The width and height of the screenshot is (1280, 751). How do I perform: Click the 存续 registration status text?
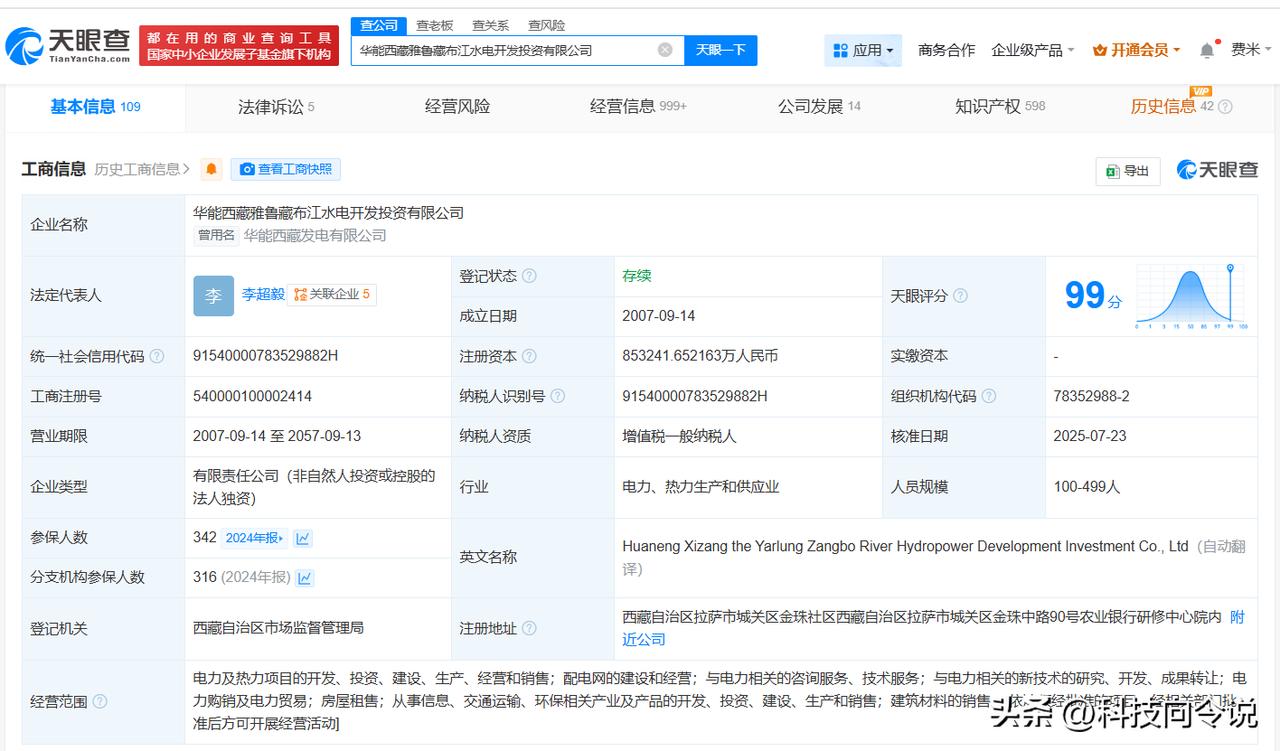coord(637,276)
